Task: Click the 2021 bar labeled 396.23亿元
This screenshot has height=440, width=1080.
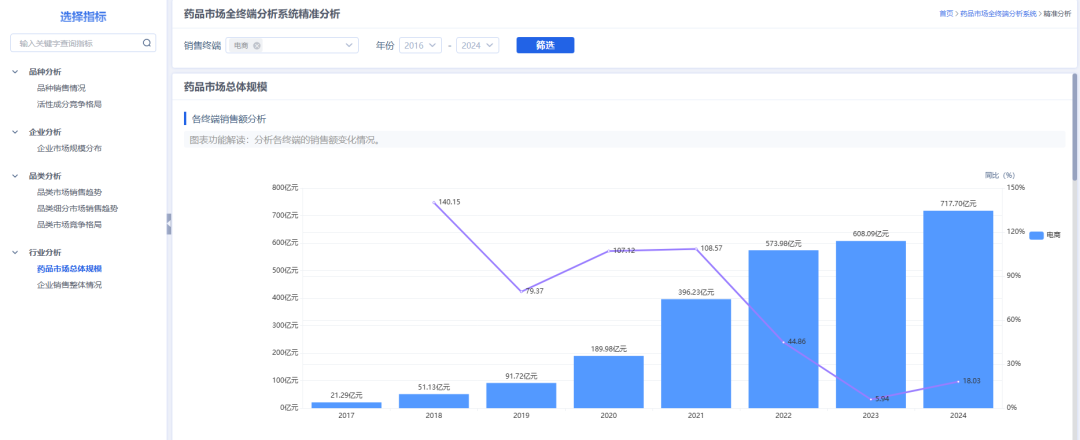Action: pos(696,353)
